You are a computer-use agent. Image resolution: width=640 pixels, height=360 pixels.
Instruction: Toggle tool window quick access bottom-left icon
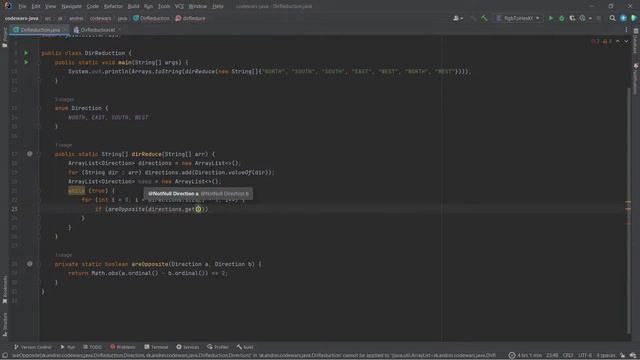tap(5, 356)
